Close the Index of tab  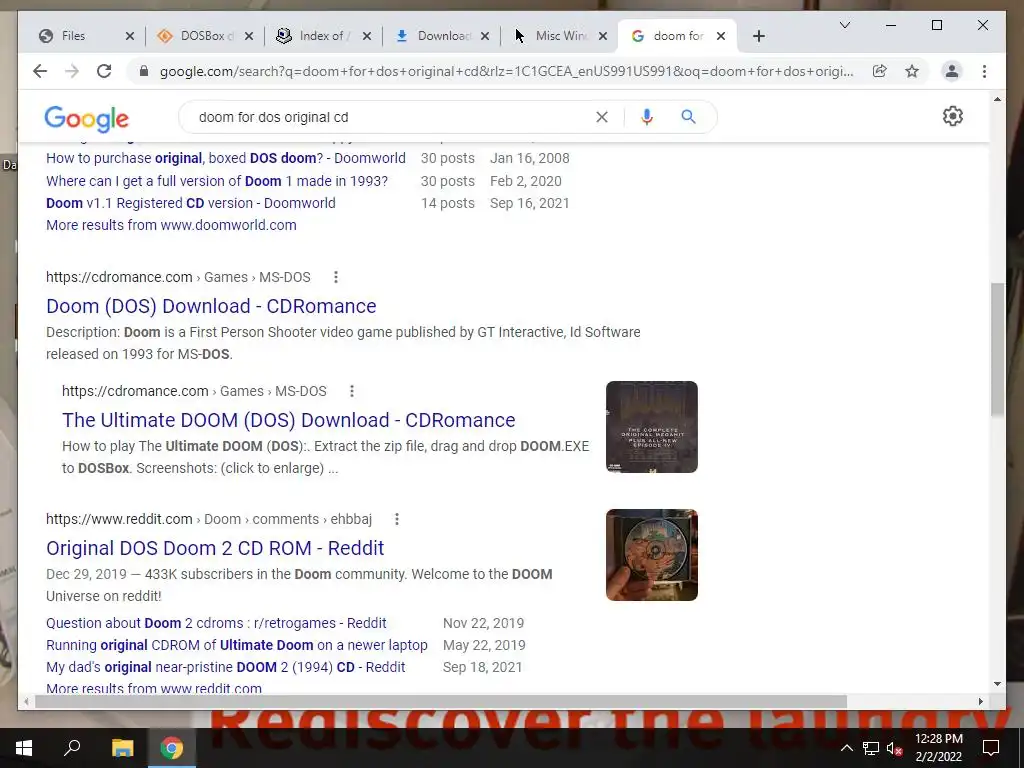click(x=366, y=36)
